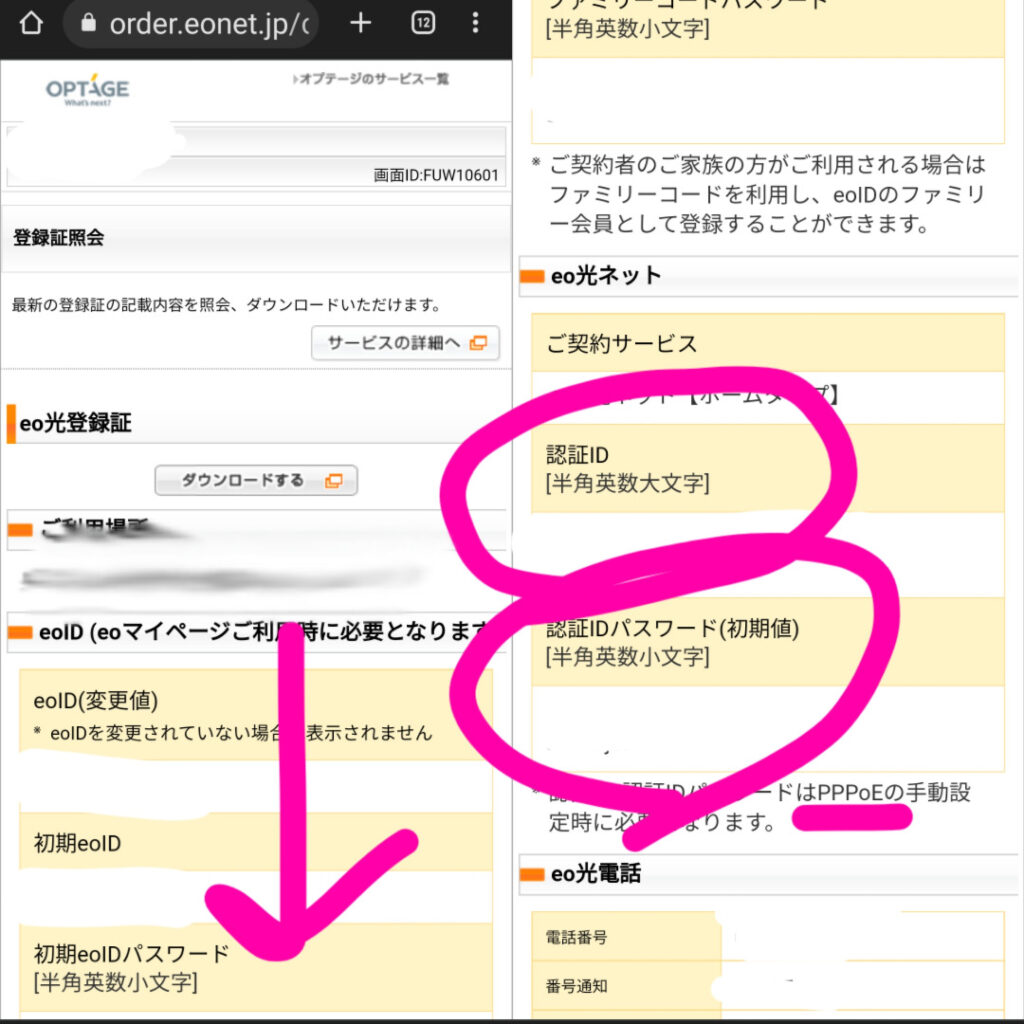Click the ご契約サービス label
Image resolution: width=1024 pixels, height=1024 pixels.
click(622, 344)
